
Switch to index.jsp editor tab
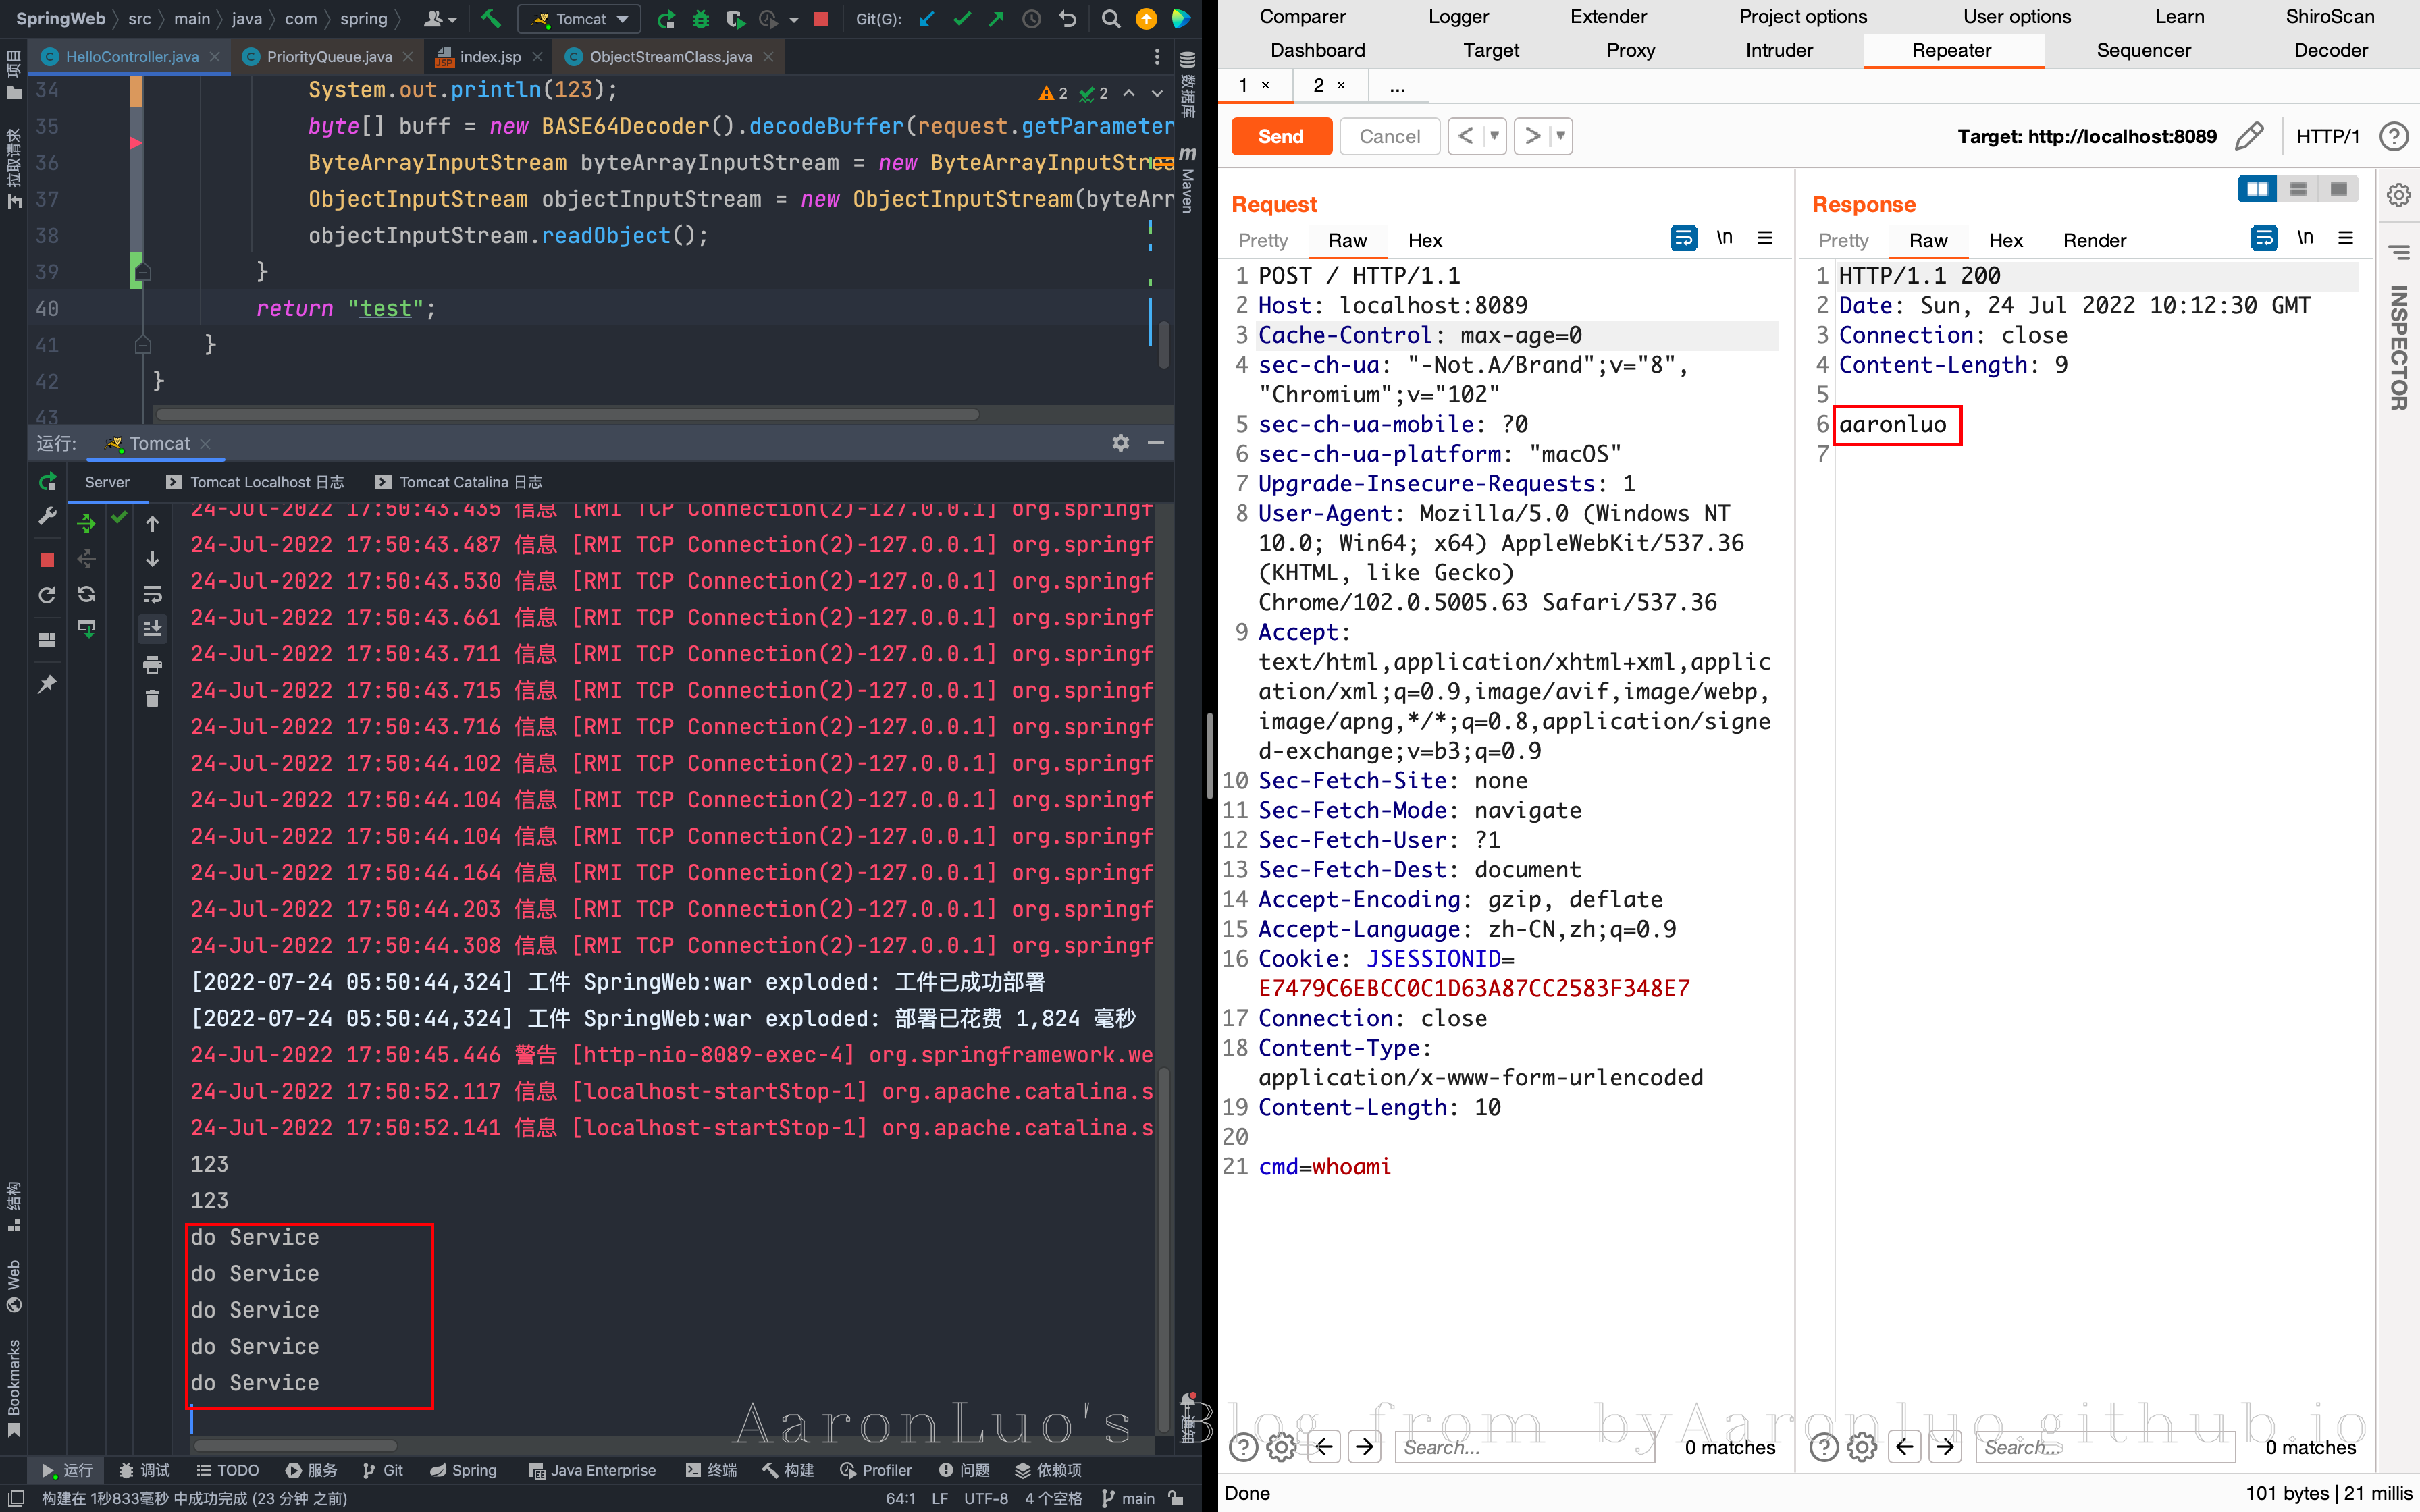(x=490, y=57)
